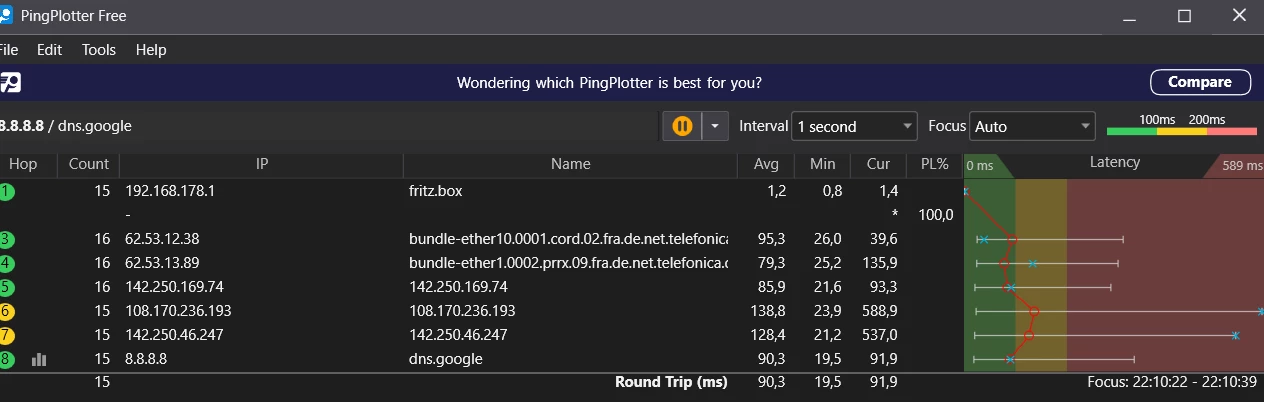Click the 100ms/200ms latency color scale
The image size is (1264, 402).
[x=1181, y=126]
